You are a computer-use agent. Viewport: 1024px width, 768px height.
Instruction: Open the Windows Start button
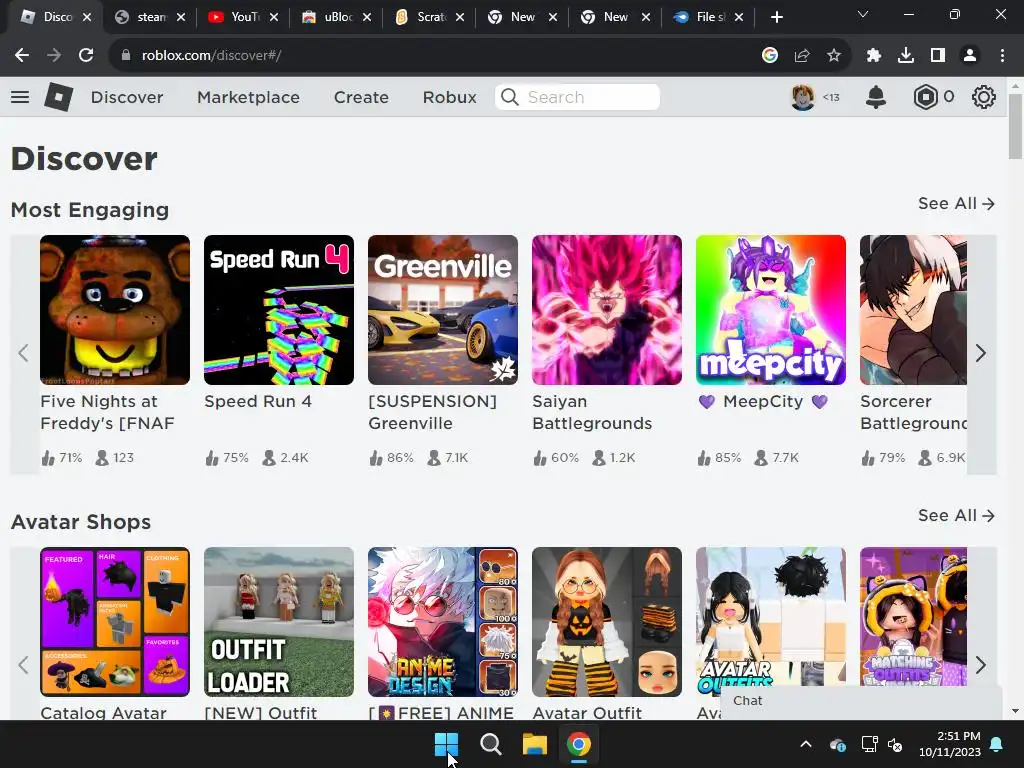447,744
